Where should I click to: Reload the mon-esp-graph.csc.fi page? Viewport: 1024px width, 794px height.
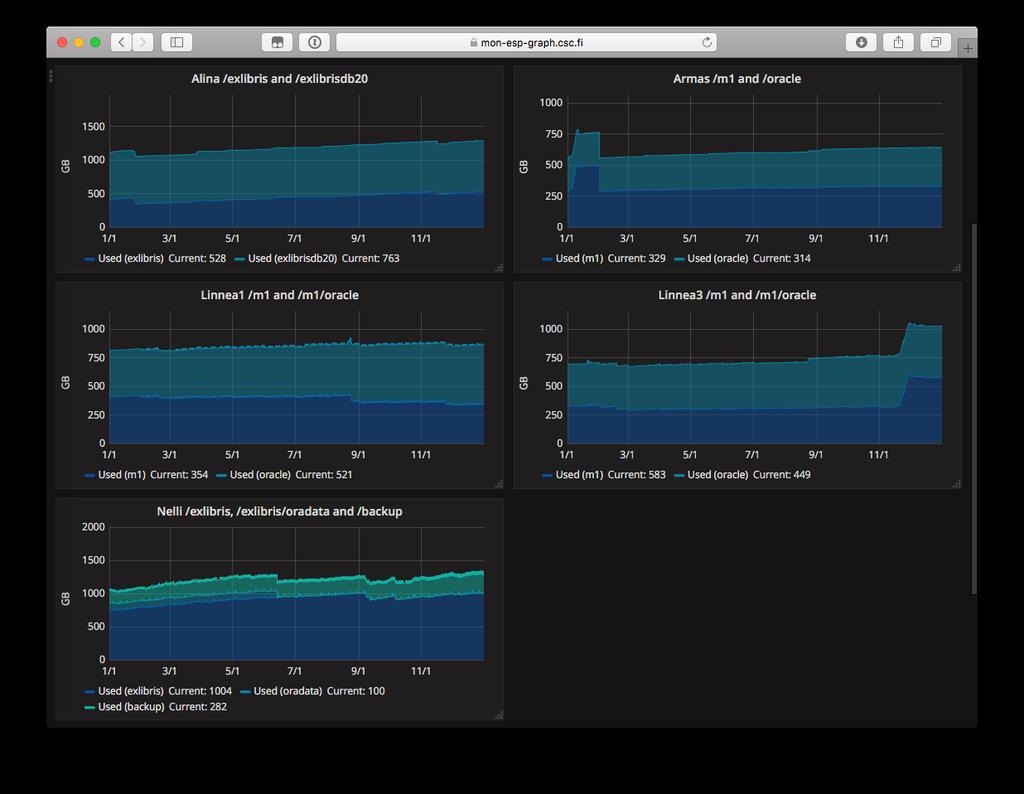pos(707,42)
